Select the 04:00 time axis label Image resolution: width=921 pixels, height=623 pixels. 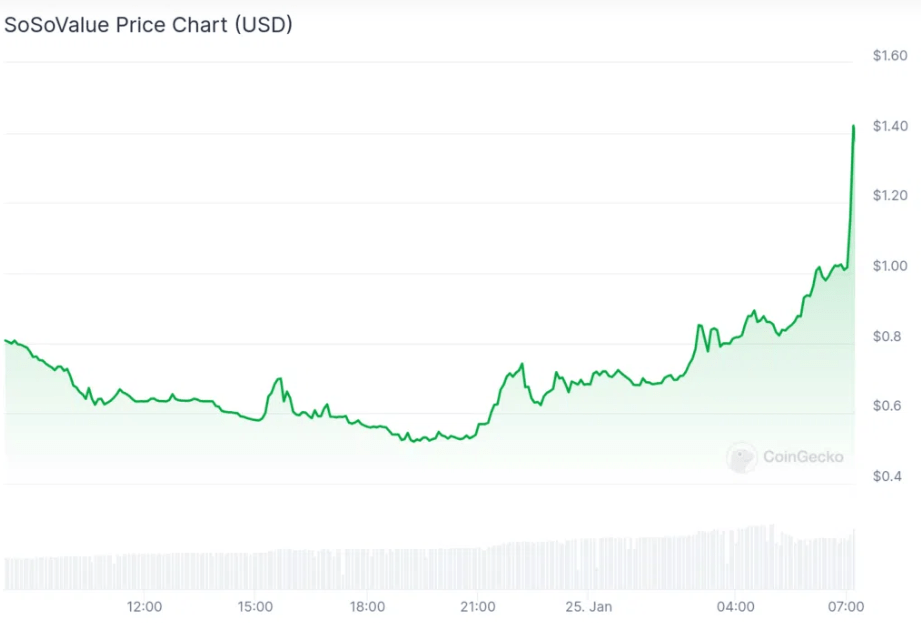tap(736, 606)
